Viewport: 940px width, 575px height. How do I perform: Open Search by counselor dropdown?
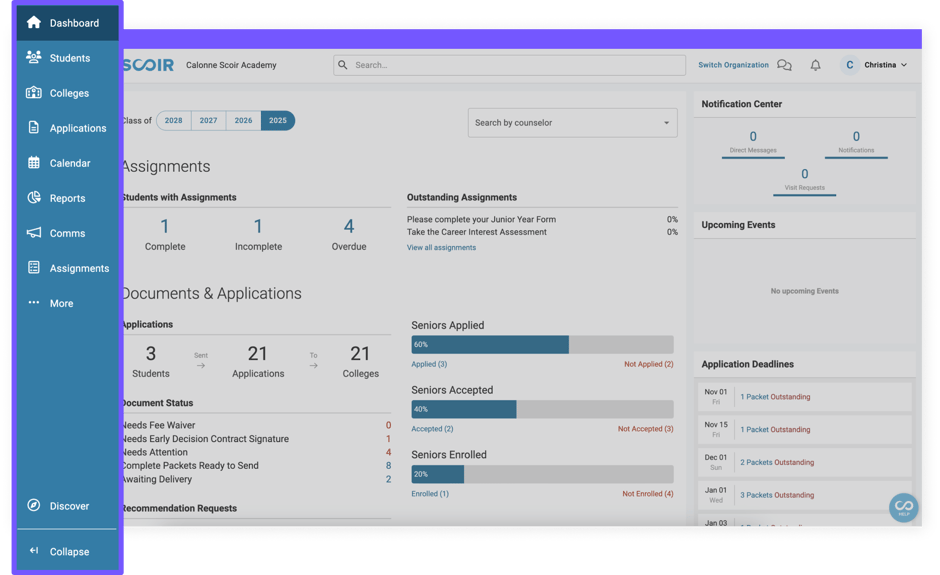click(573, 123)
